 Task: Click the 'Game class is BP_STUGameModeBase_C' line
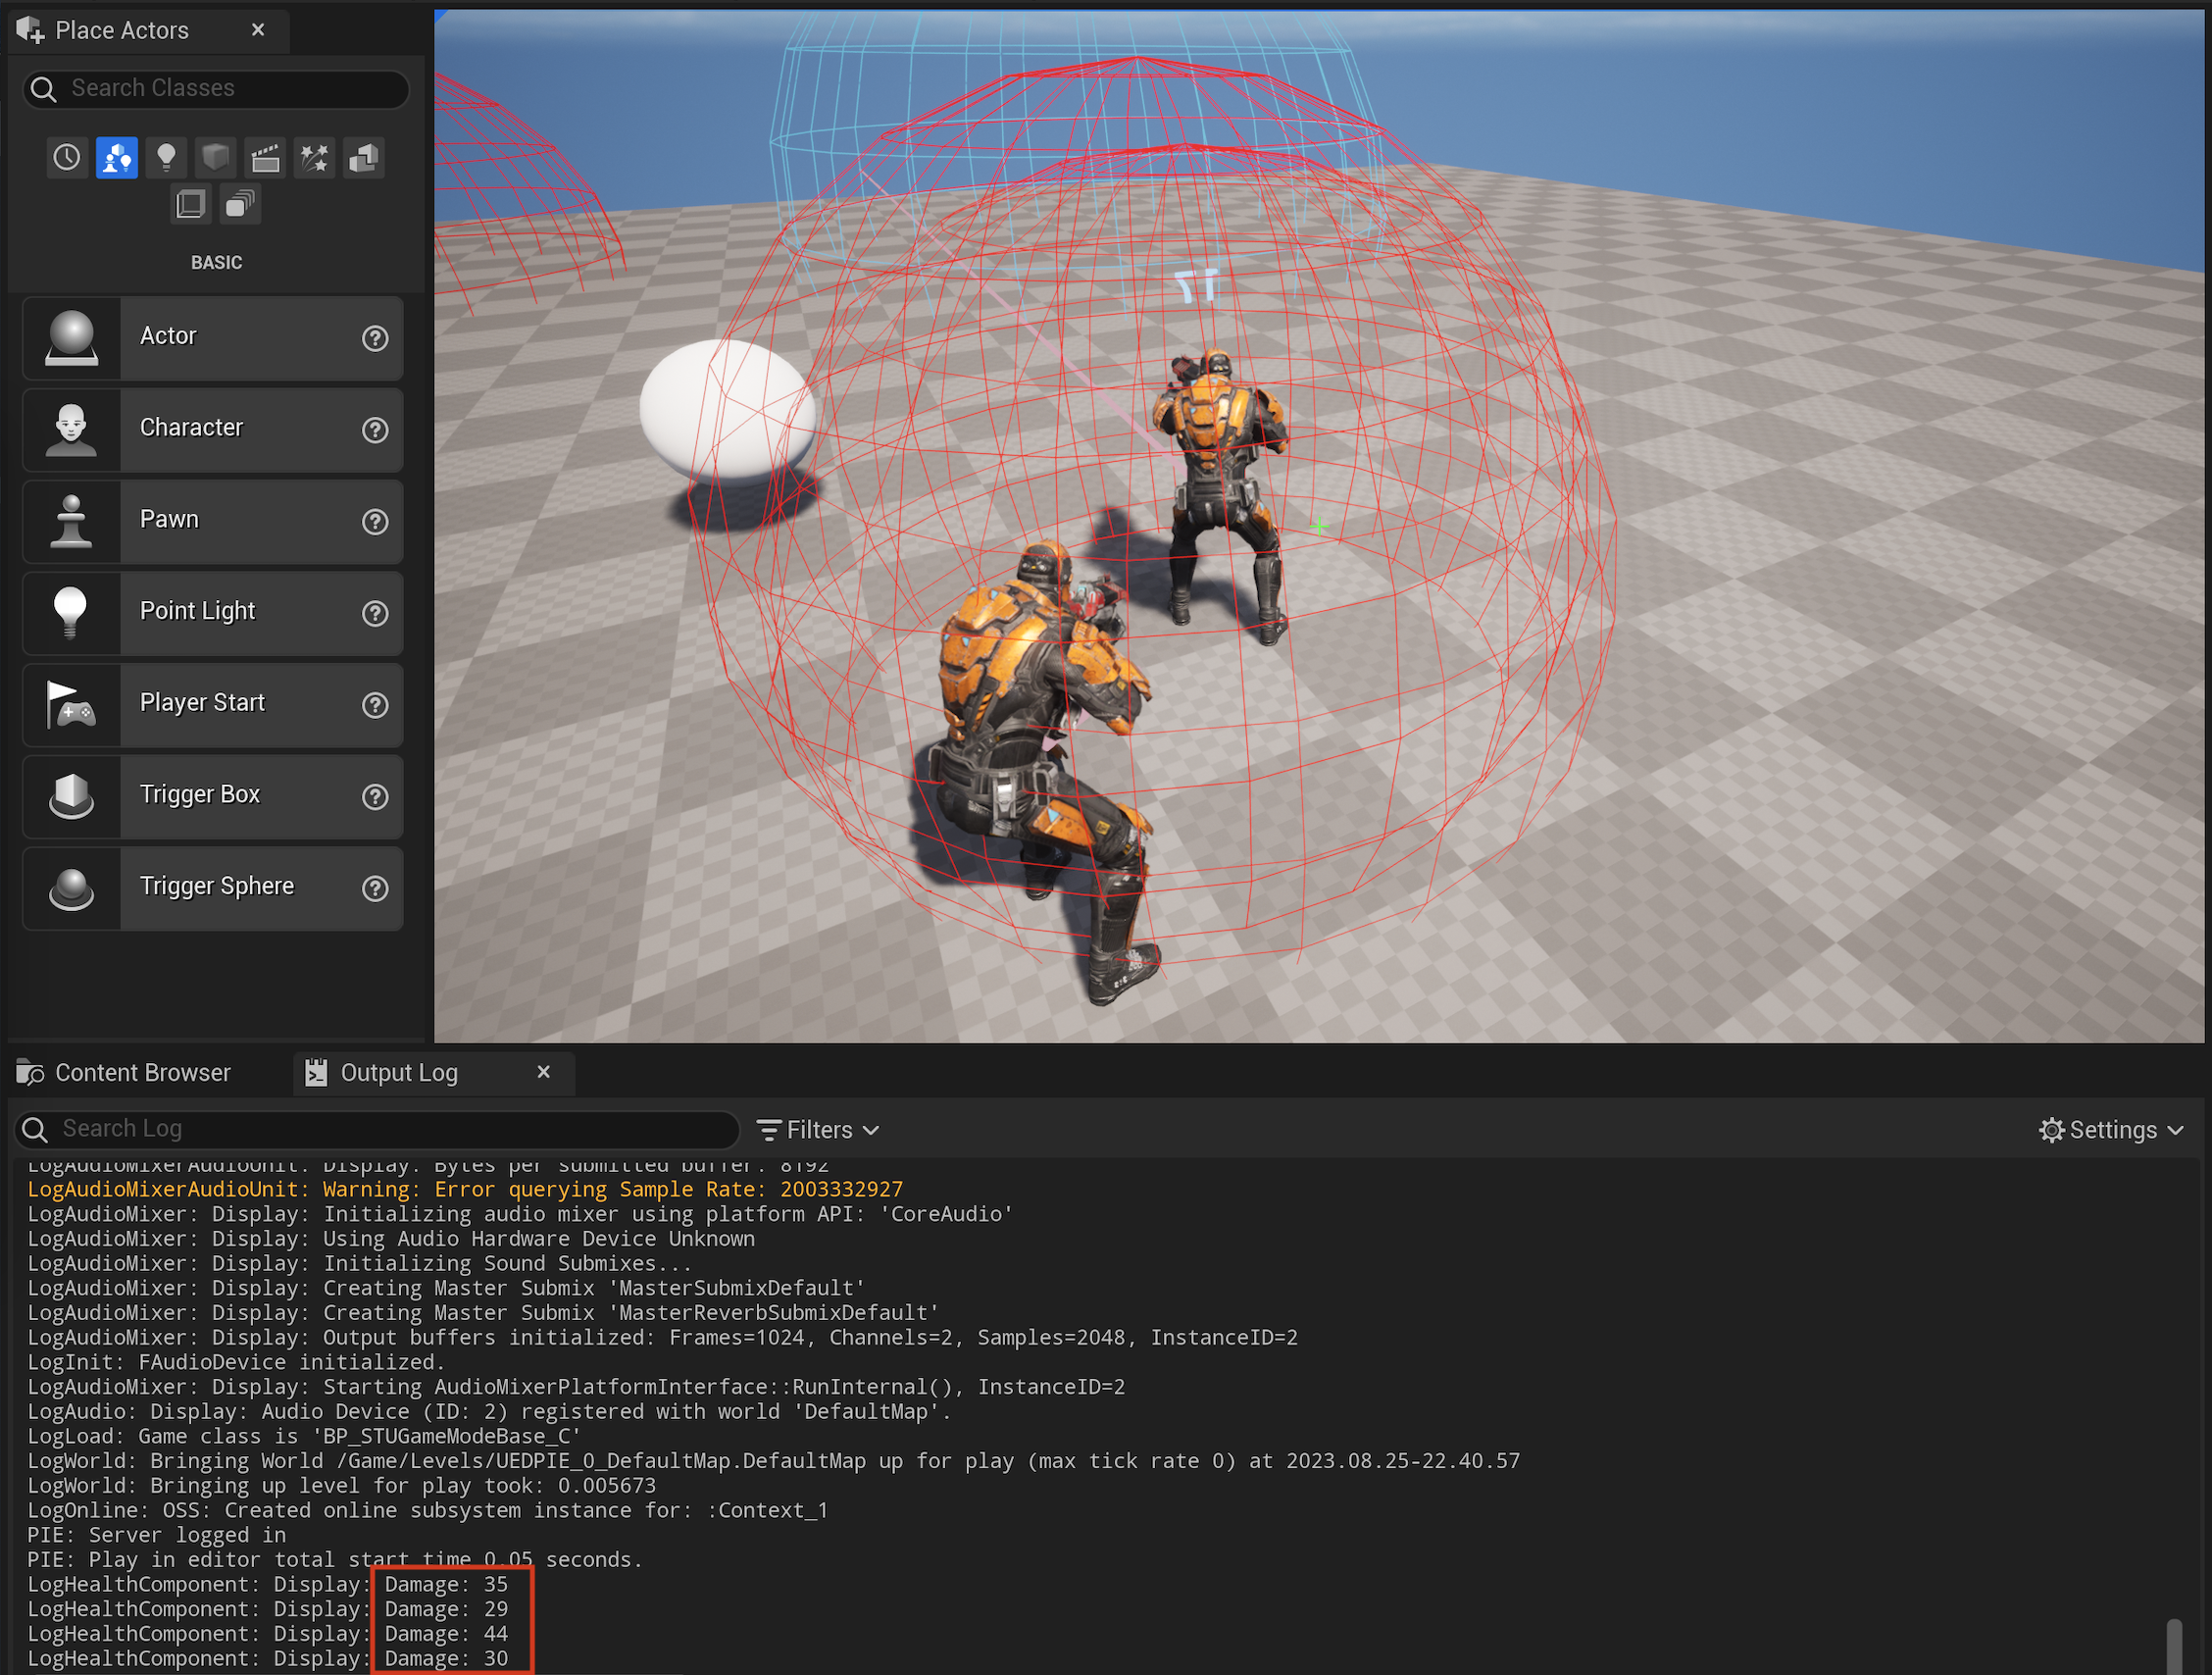(304, 1436)
